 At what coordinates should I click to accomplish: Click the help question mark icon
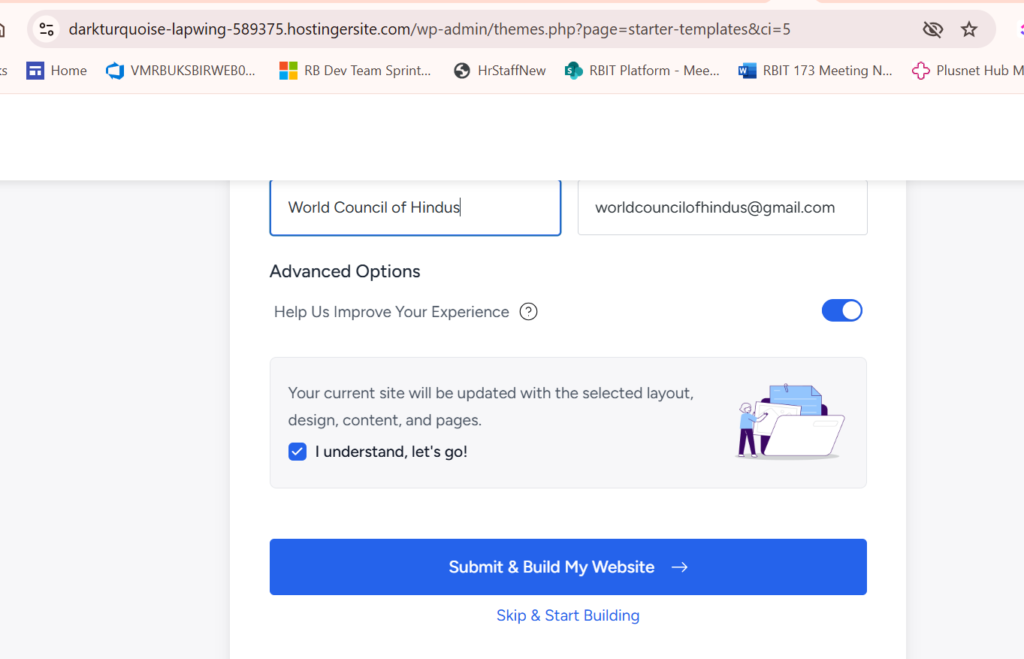pyautogui.click(x=529, y=312)
